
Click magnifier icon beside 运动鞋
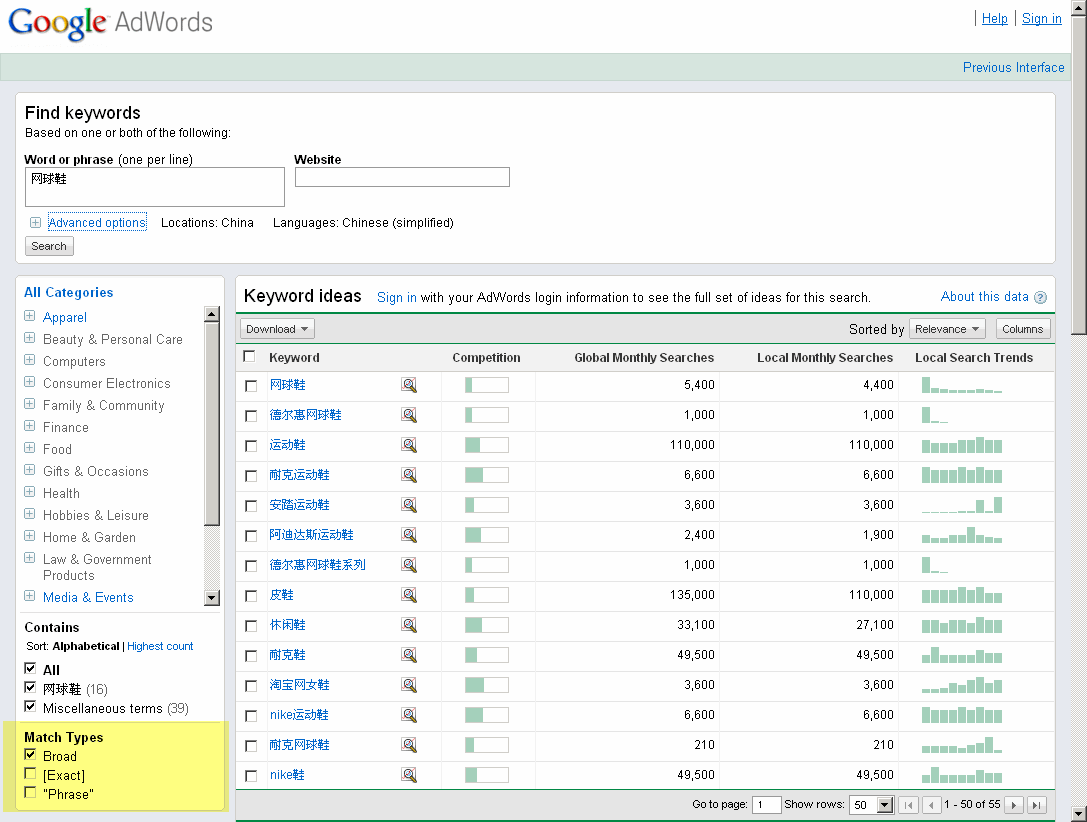pos(409,445)
